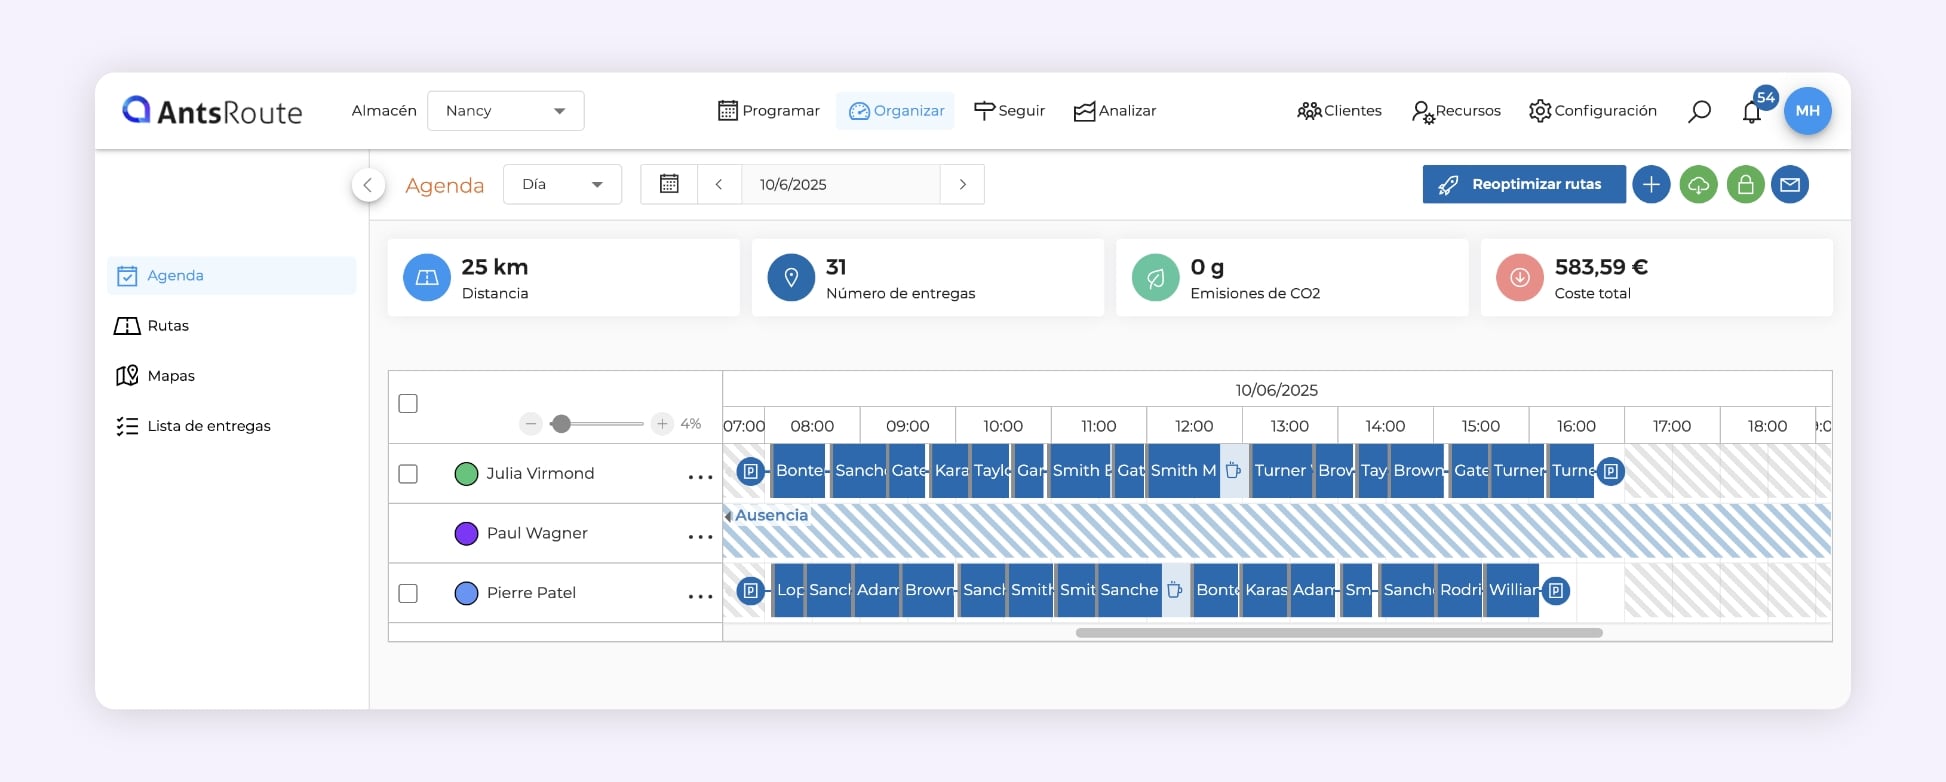
Task: Toggle the select-all checkbox in header
Action: [x=408, y=404]
